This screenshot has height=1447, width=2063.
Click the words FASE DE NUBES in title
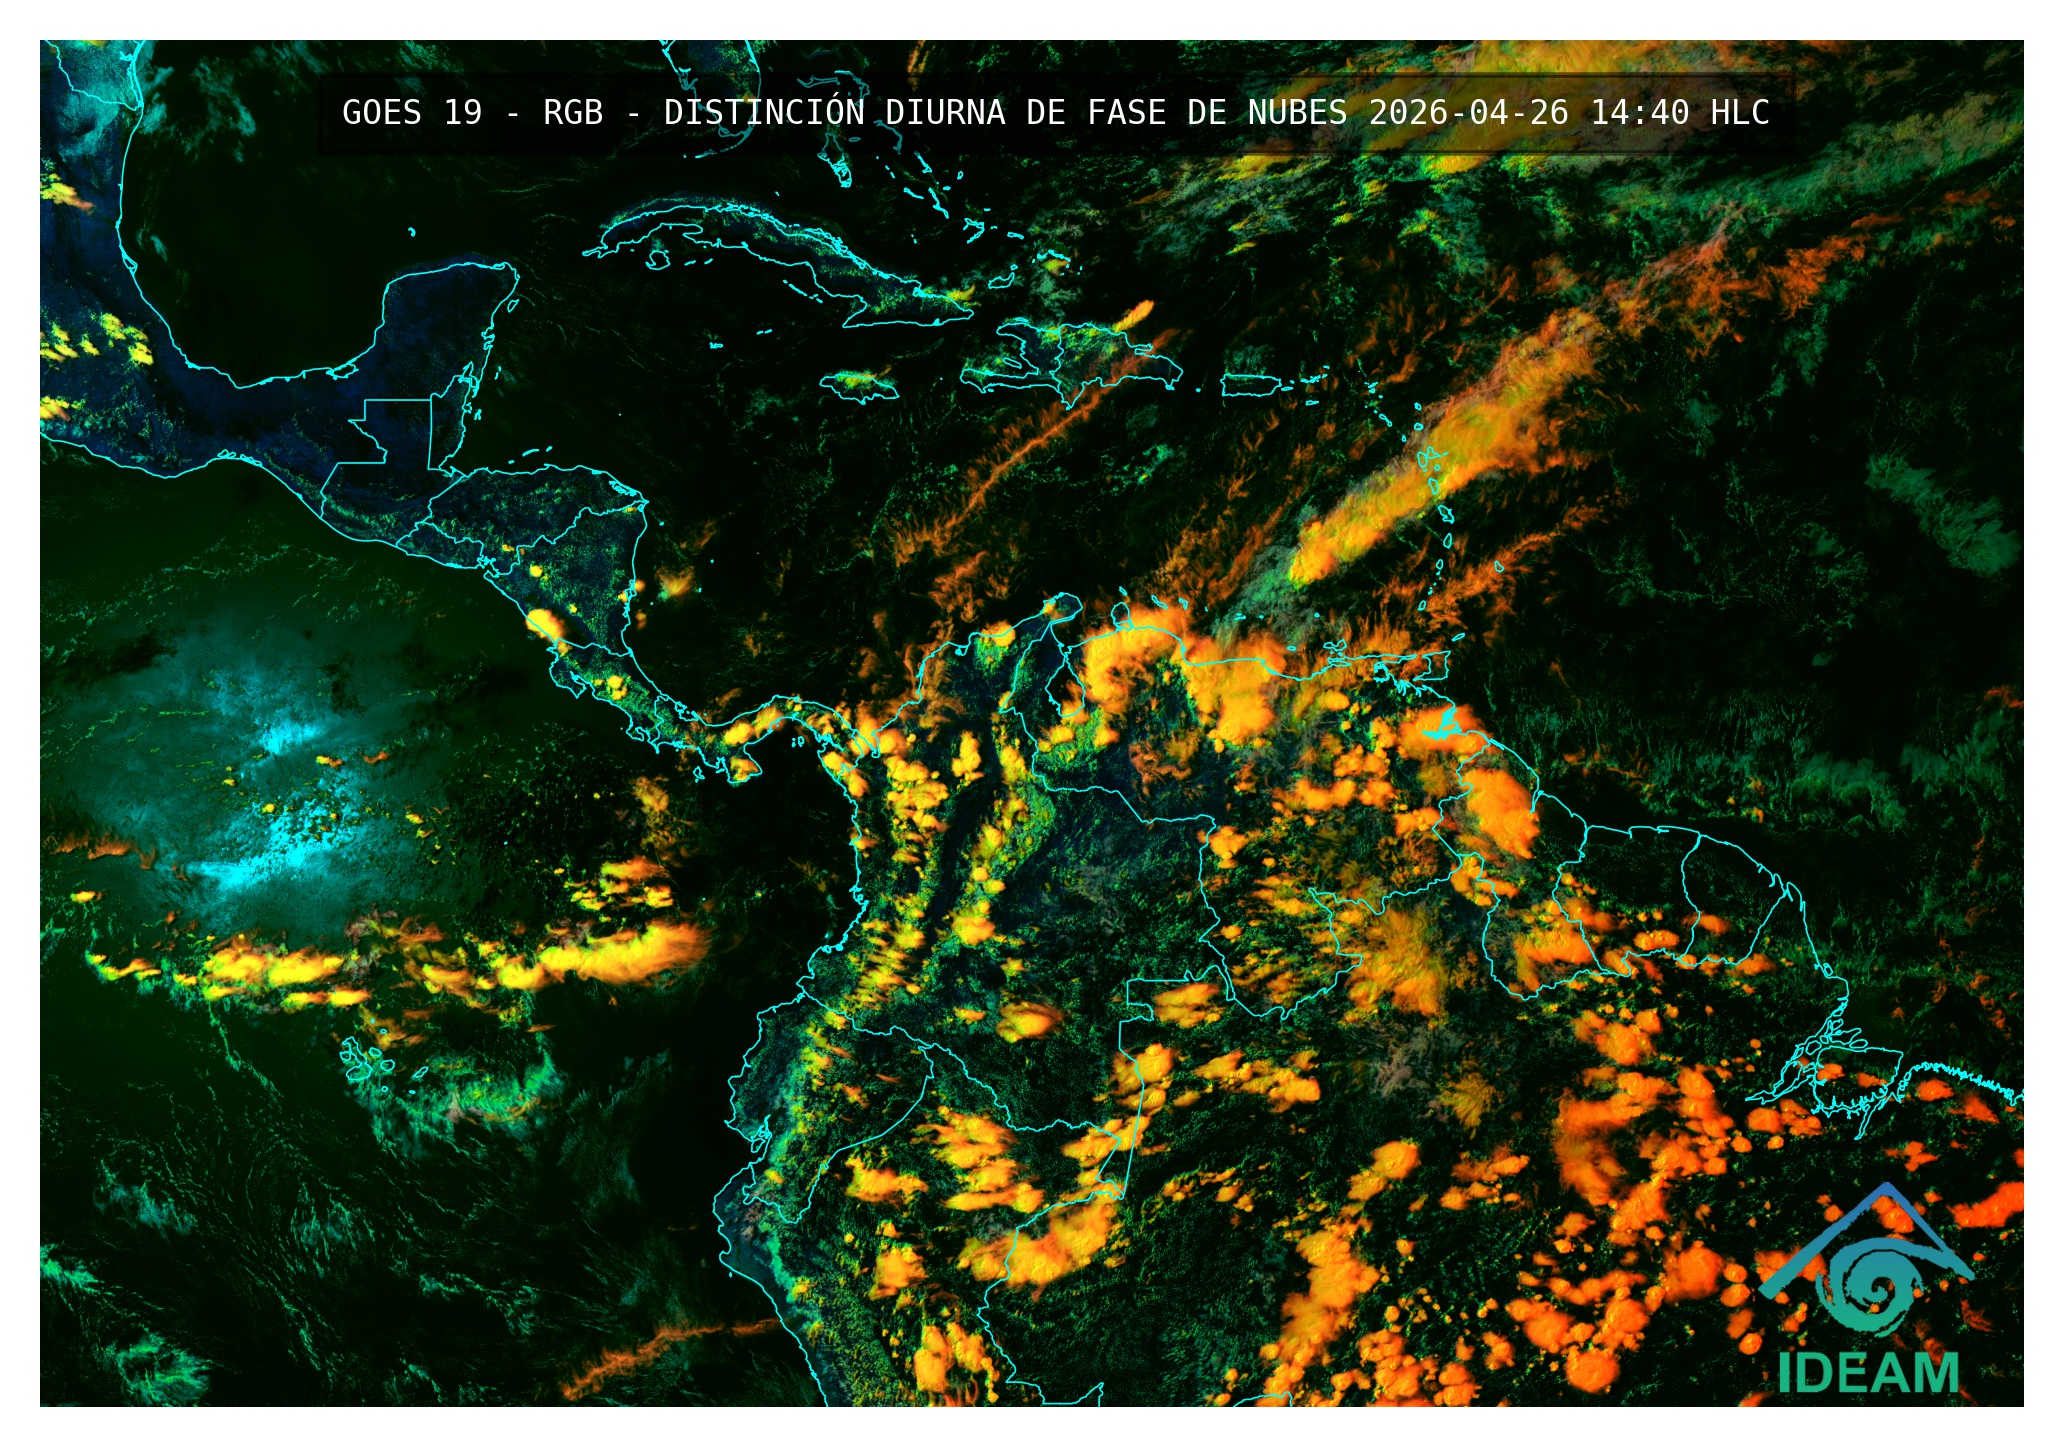[1216, 113]
